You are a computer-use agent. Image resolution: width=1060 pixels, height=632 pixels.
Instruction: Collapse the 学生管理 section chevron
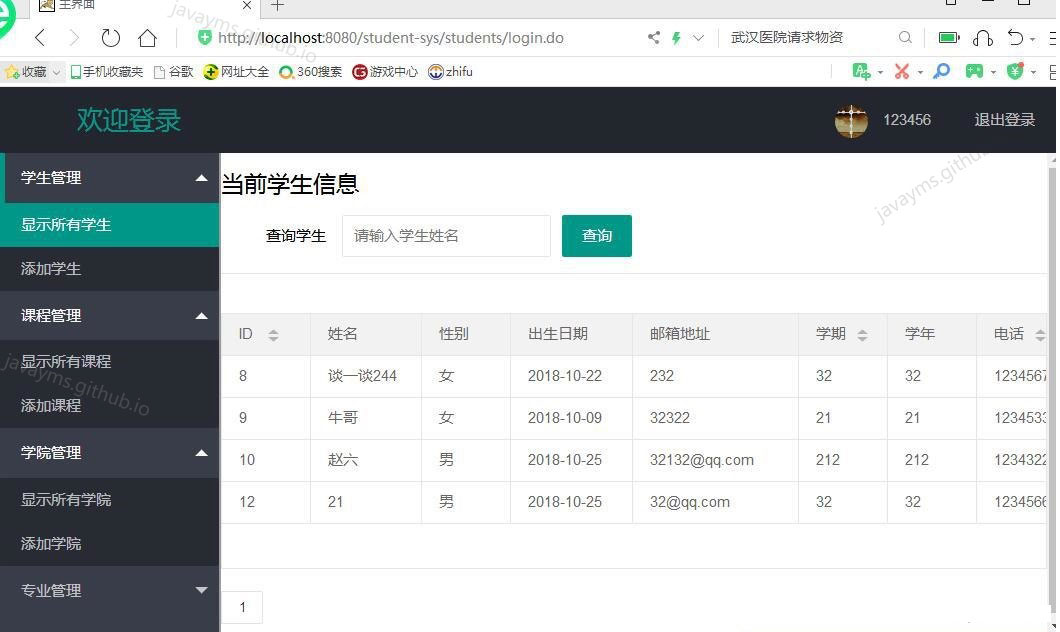click(x=201, y=177)
